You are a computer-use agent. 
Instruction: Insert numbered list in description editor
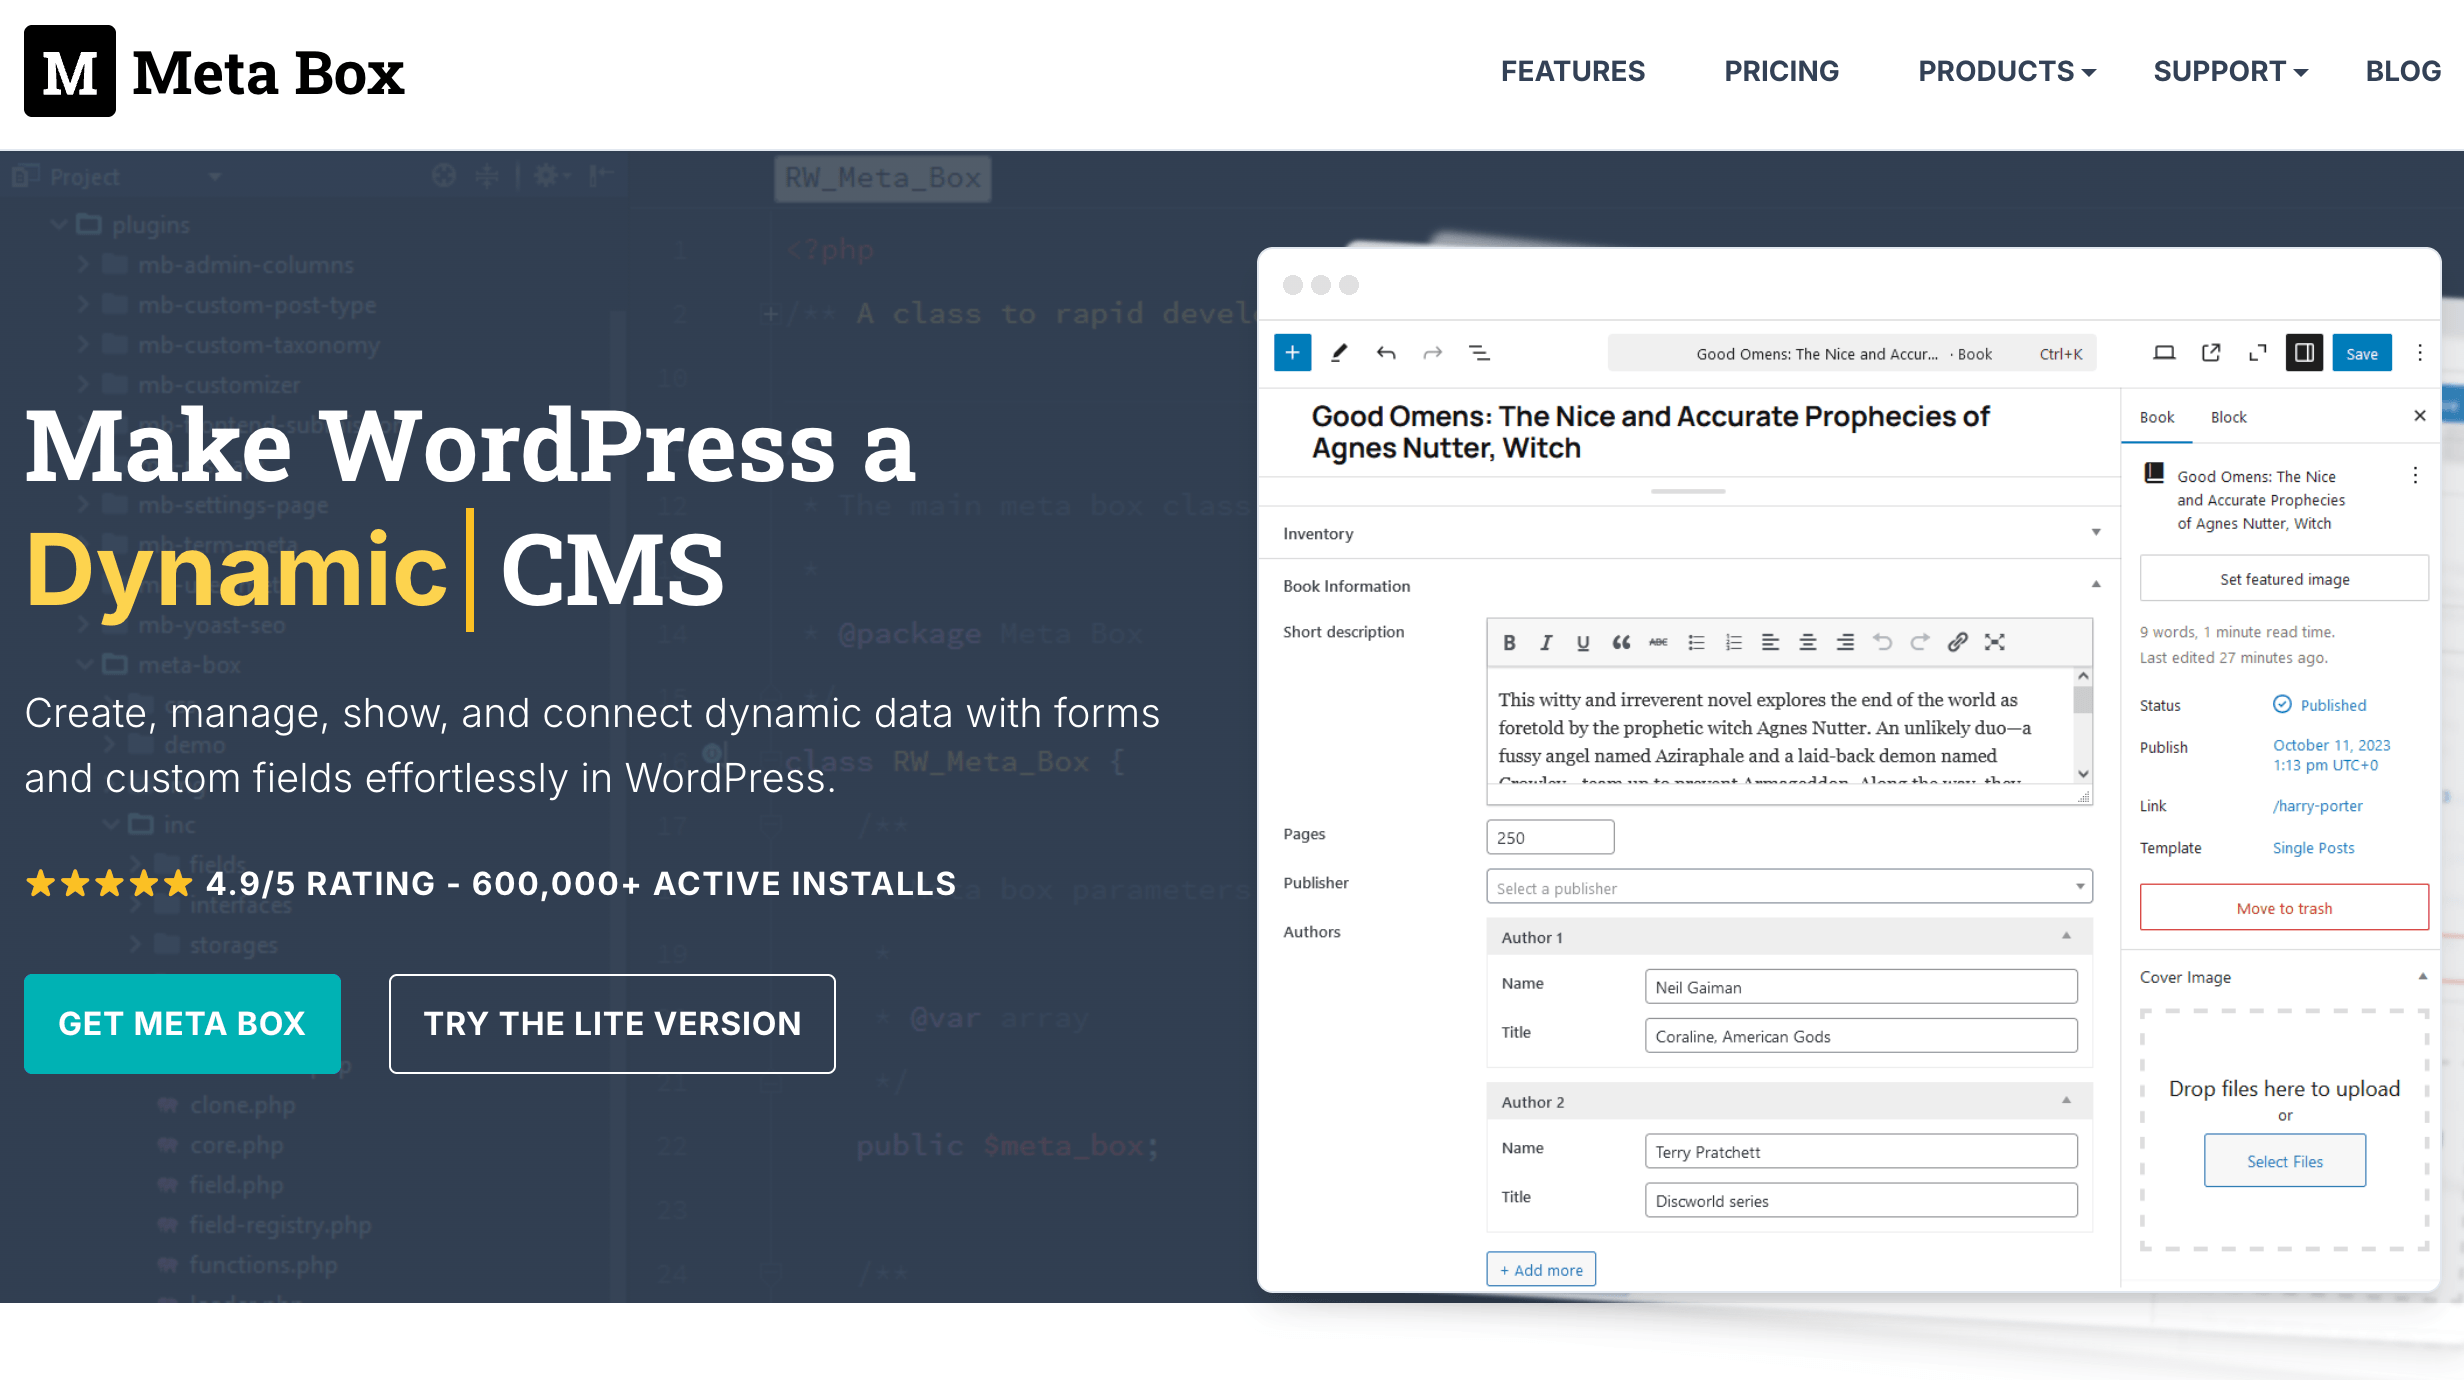[1733, 642]
